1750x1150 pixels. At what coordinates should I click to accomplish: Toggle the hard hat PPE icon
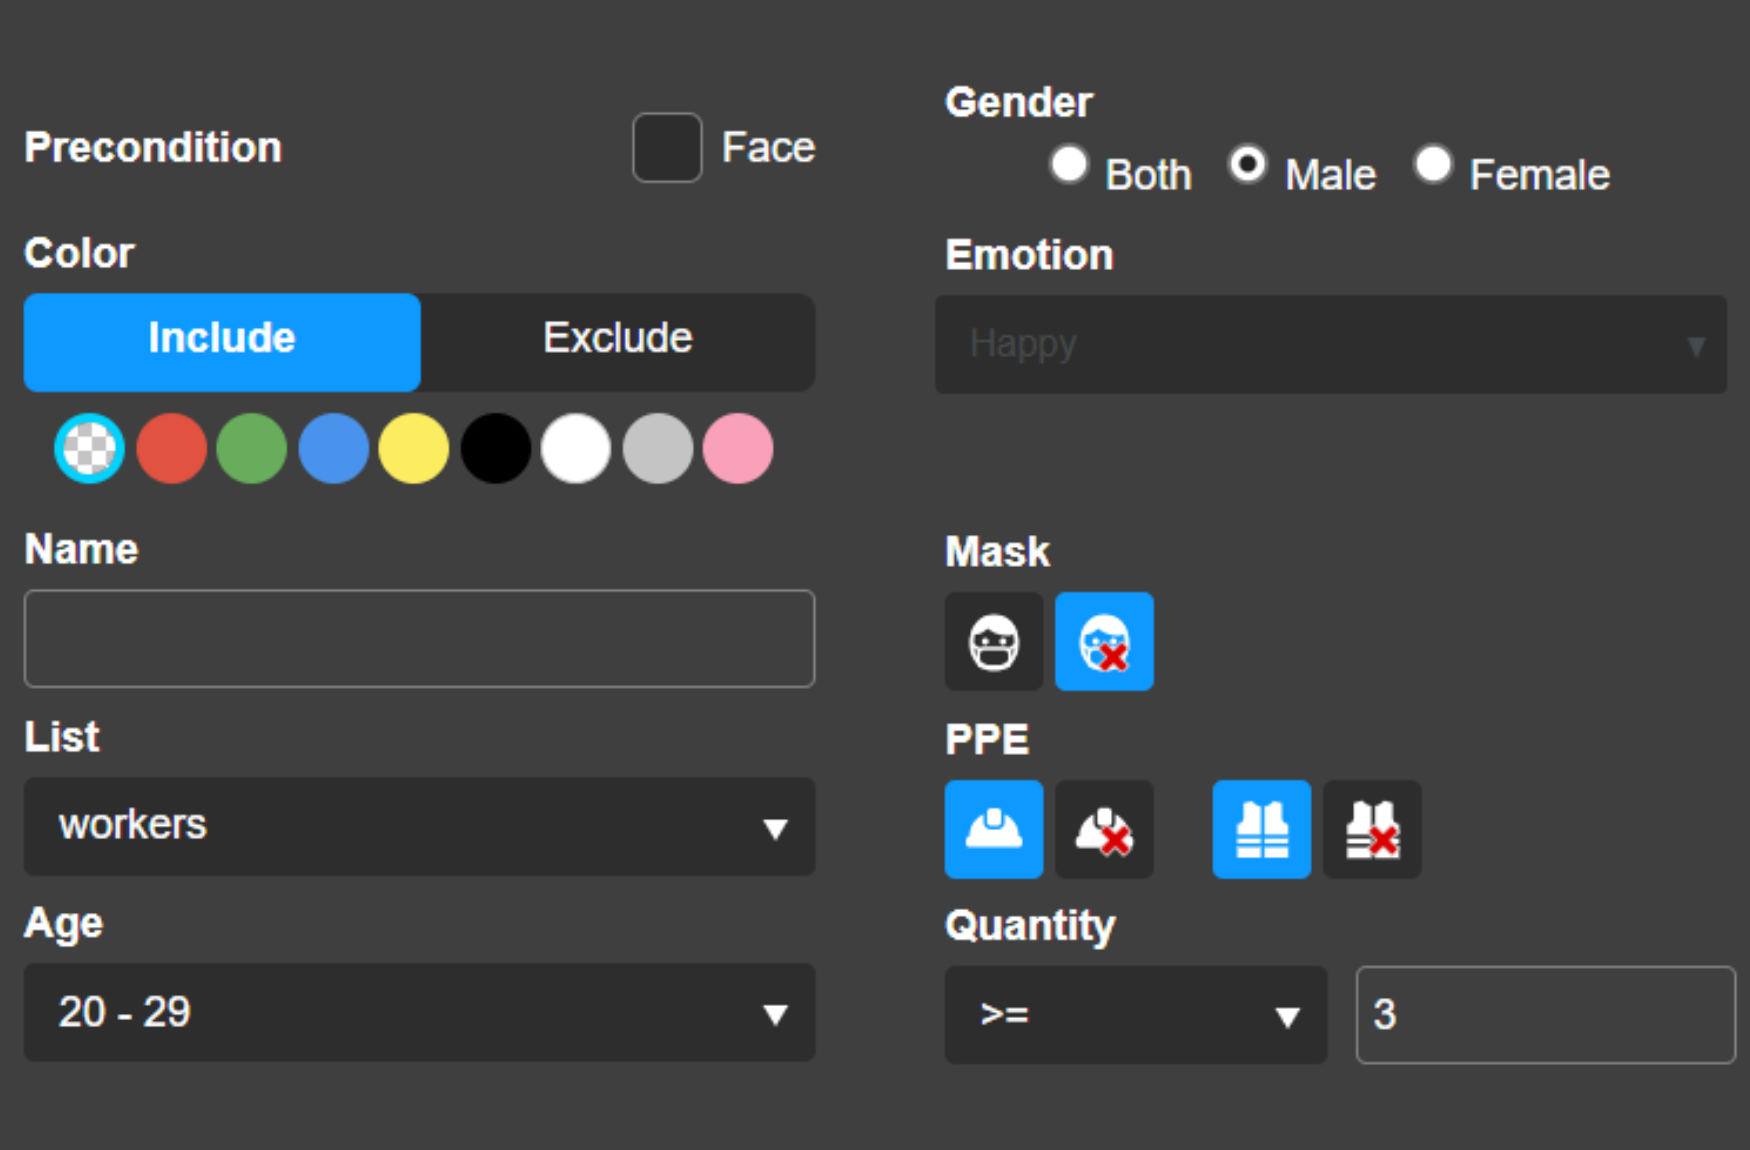pos(993,829)
